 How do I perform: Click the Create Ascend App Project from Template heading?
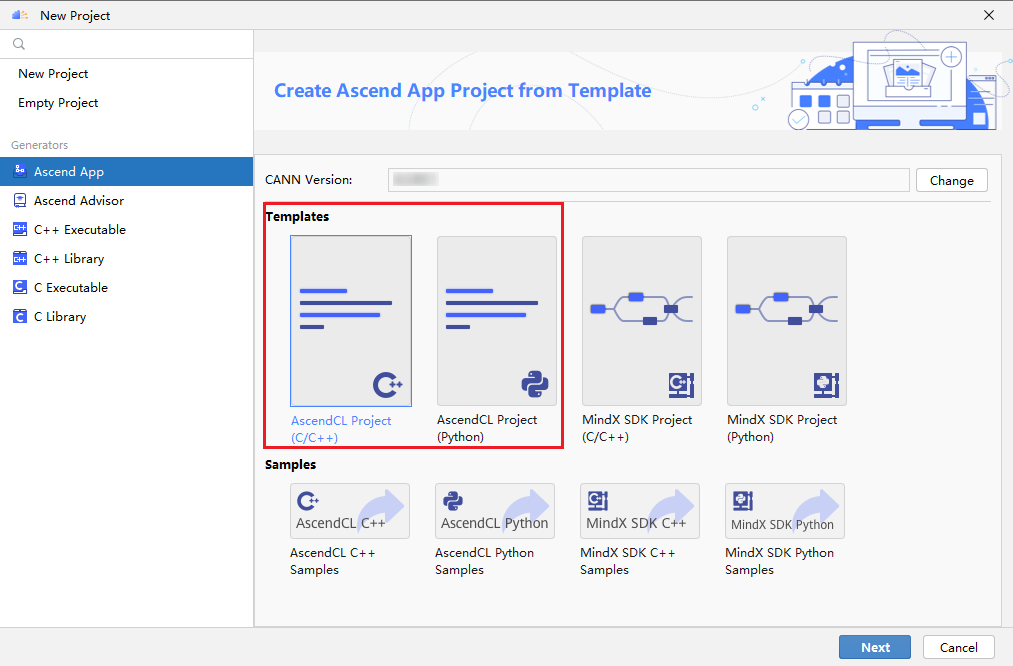pos(463,90)
